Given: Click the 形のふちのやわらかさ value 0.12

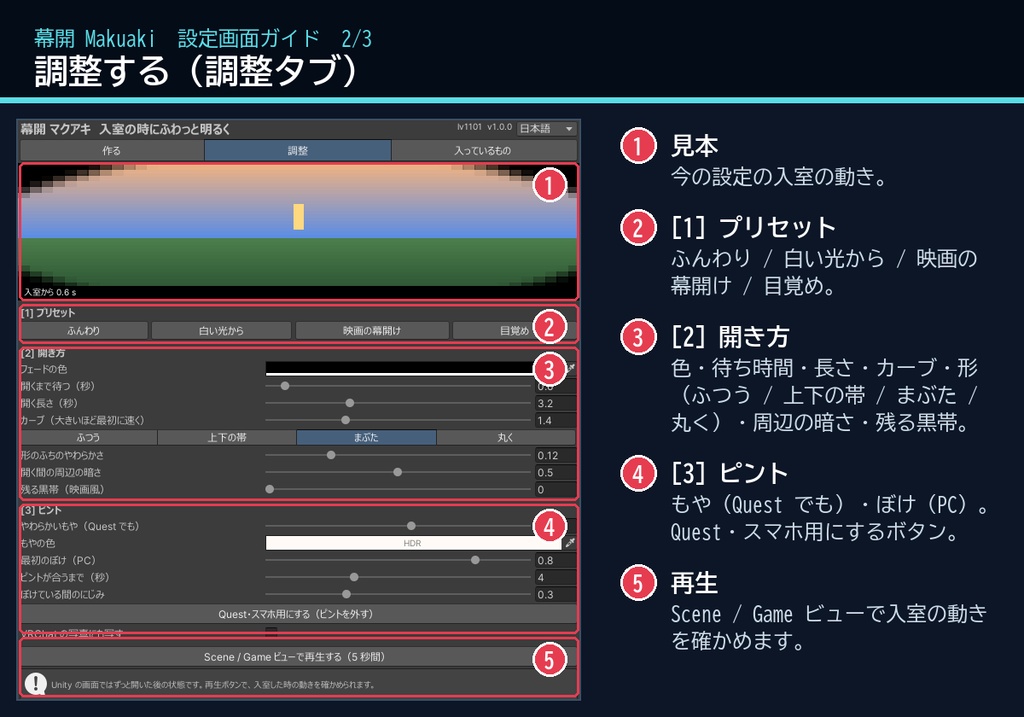Looking at the screenshot, I should click(555, 455).
